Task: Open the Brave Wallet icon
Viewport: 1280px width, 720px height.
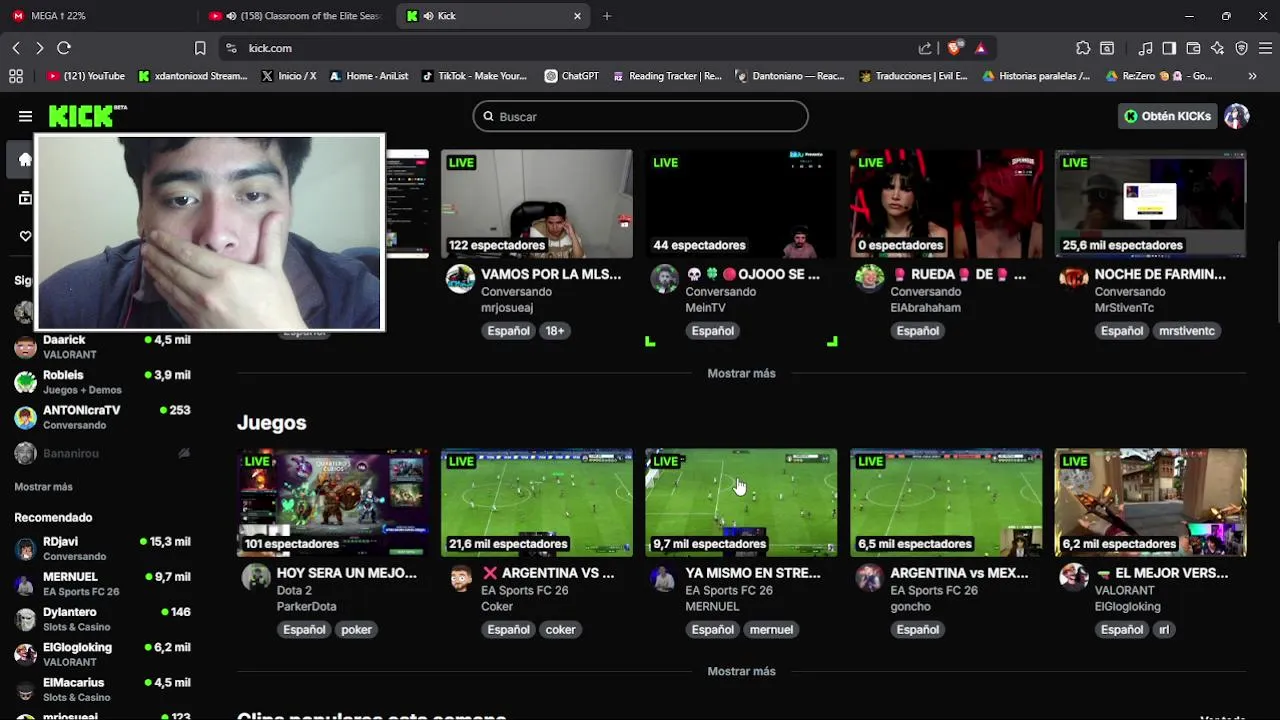Action: coord(1193,48)
